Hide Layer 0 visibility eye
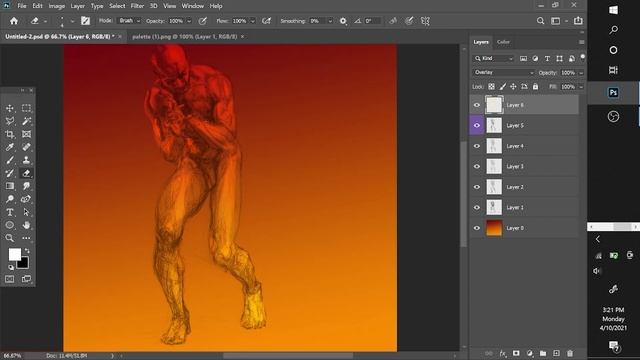Image resolution: width=640 pixels, height=360 pixels. 477,228
